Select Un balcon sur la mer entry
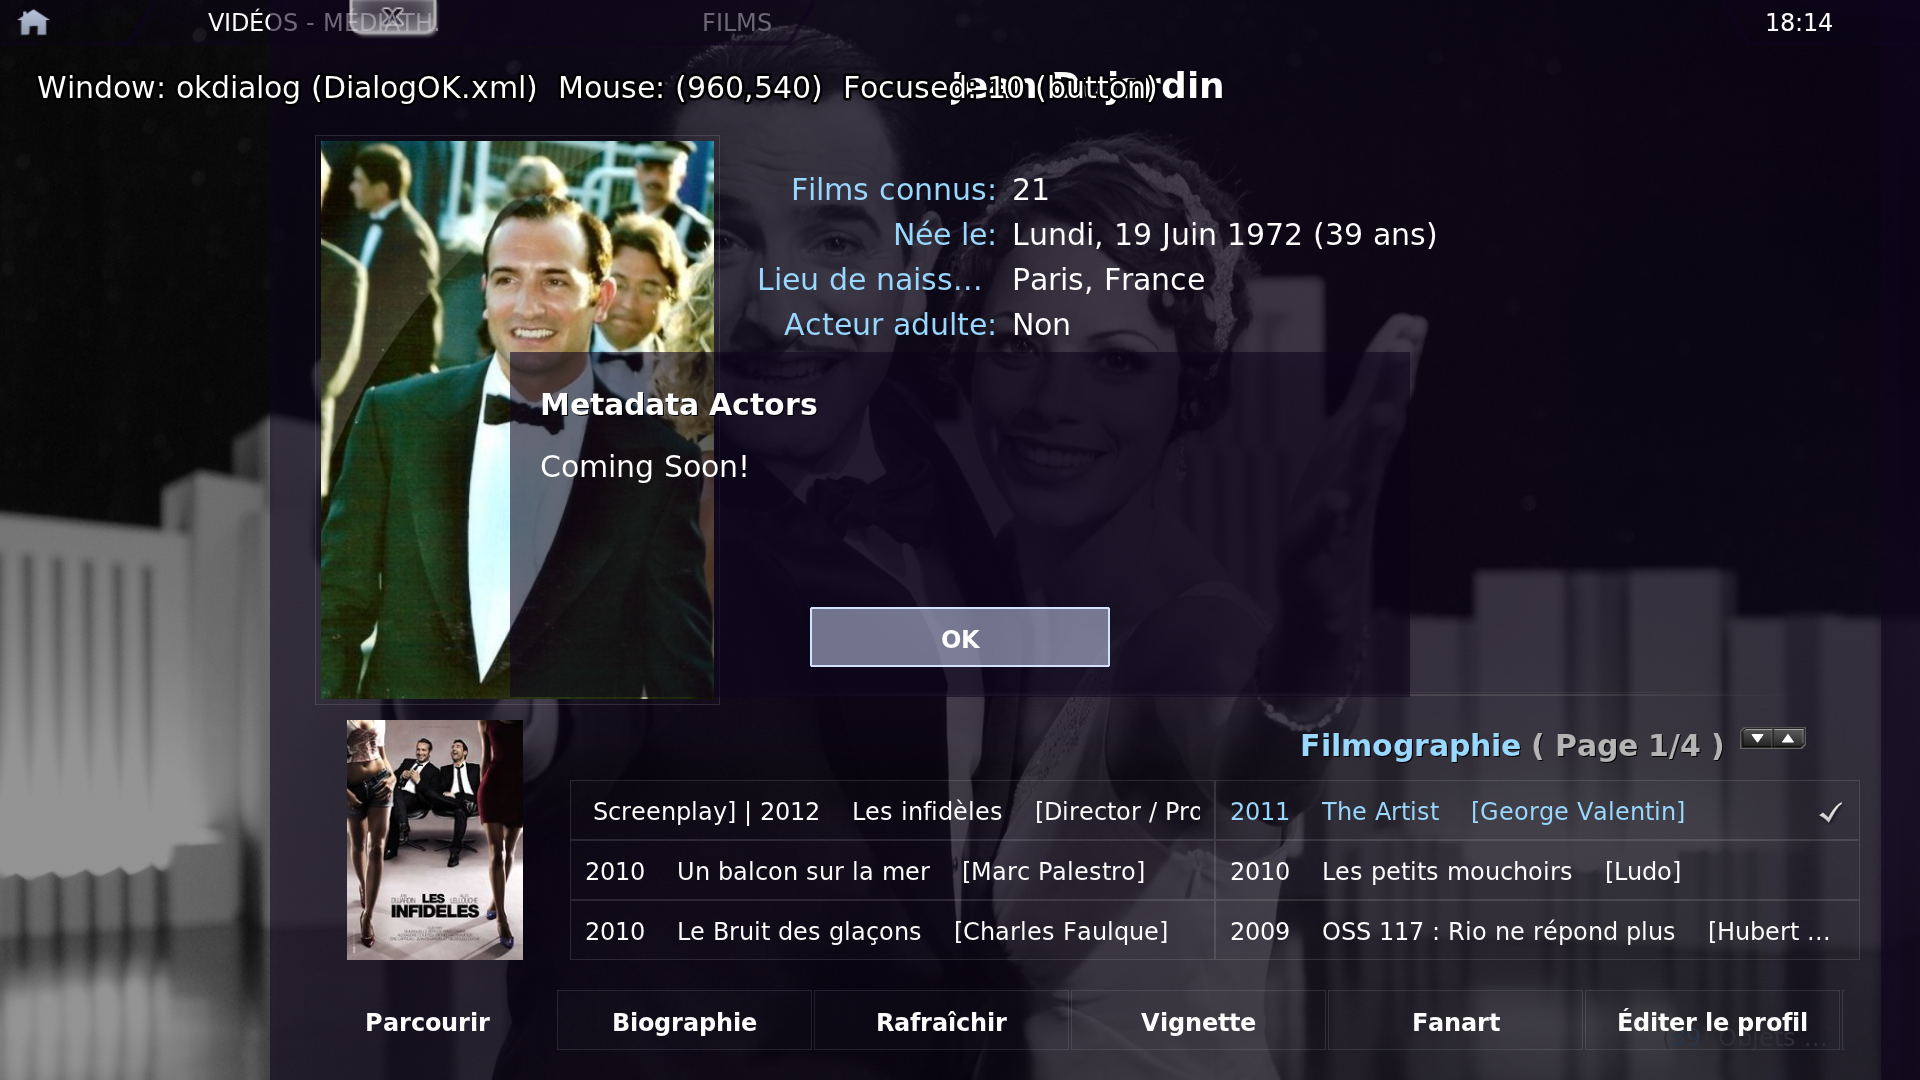1920x1080 pixels. [x=892, y=871]
